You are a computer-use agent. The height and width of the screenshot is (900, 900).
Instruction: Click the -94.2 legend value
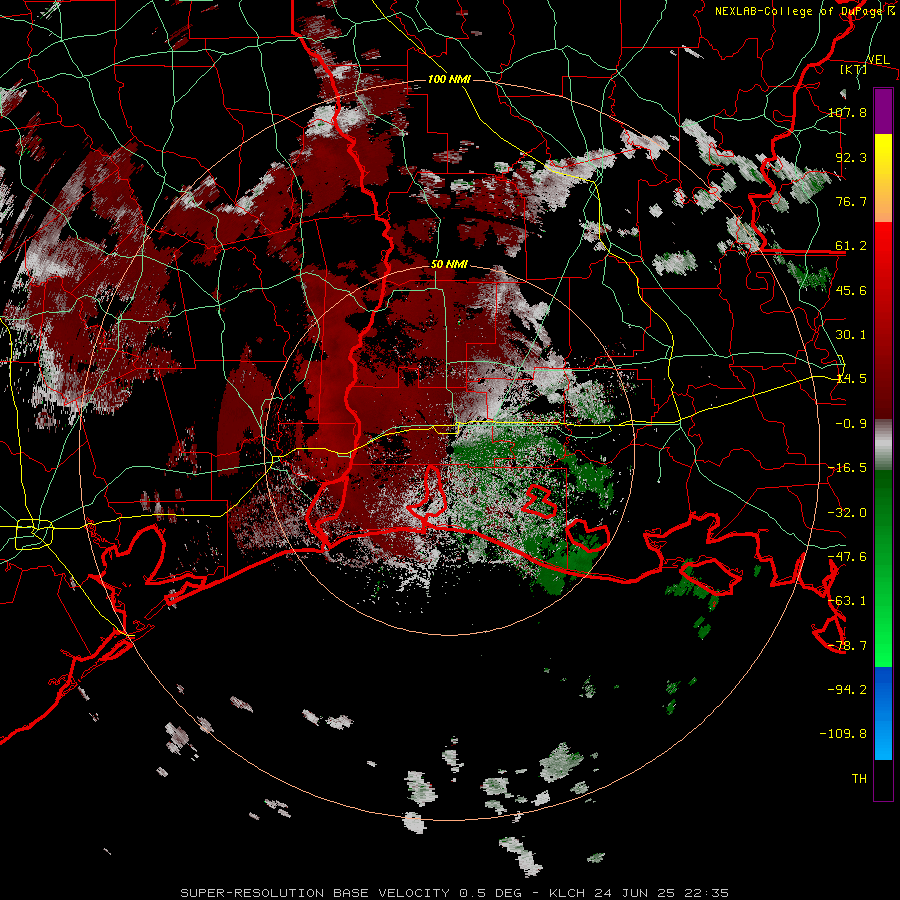847,689
